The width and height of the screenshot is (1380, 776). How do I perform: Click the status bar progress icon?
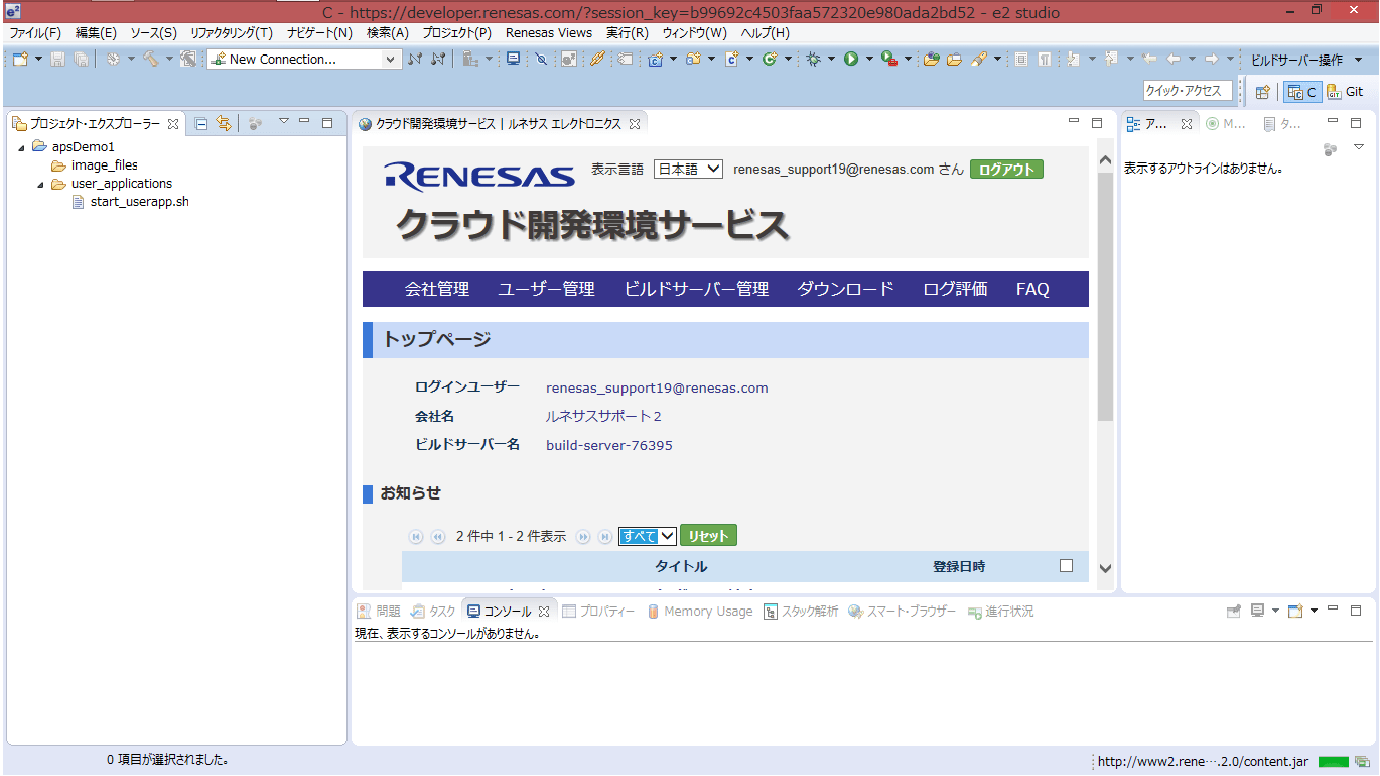[1361, 762]
